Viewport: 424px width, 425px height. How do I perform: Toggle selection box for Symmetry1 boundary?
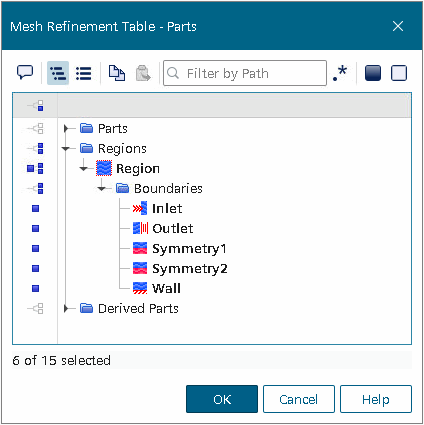pyautogui.click(x=35, y=249)
